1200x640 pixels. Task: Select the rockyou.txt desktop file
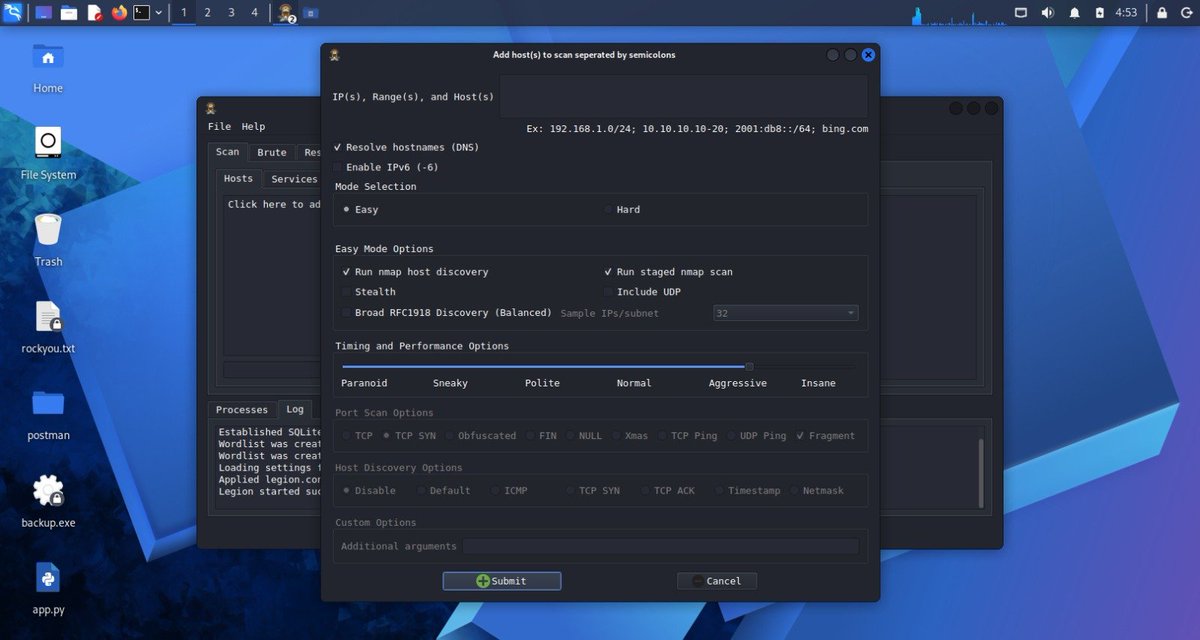pyautogui.click(x=48, y=327)
